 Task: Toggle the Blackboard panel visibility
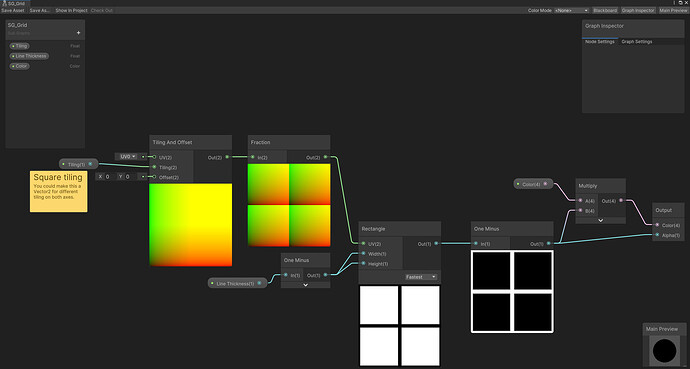tap(605, 10)
